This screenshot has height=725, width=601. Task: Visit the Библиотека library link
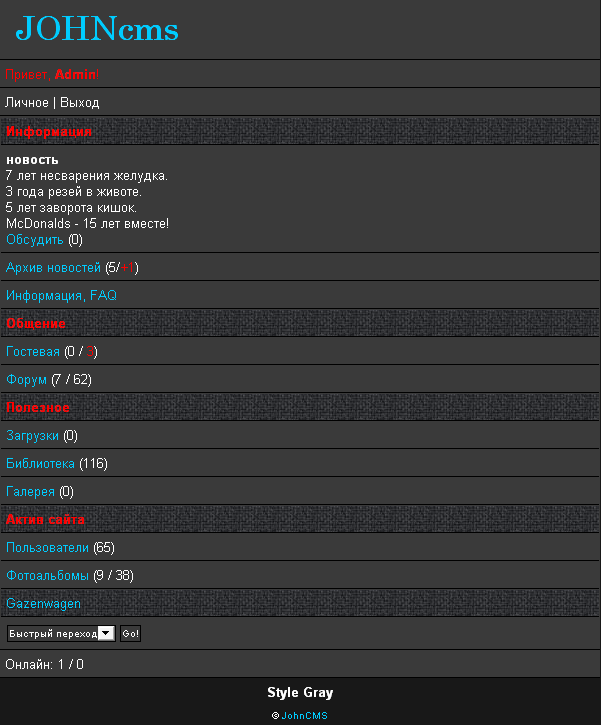pyautogui.click(x=40, y=464)
